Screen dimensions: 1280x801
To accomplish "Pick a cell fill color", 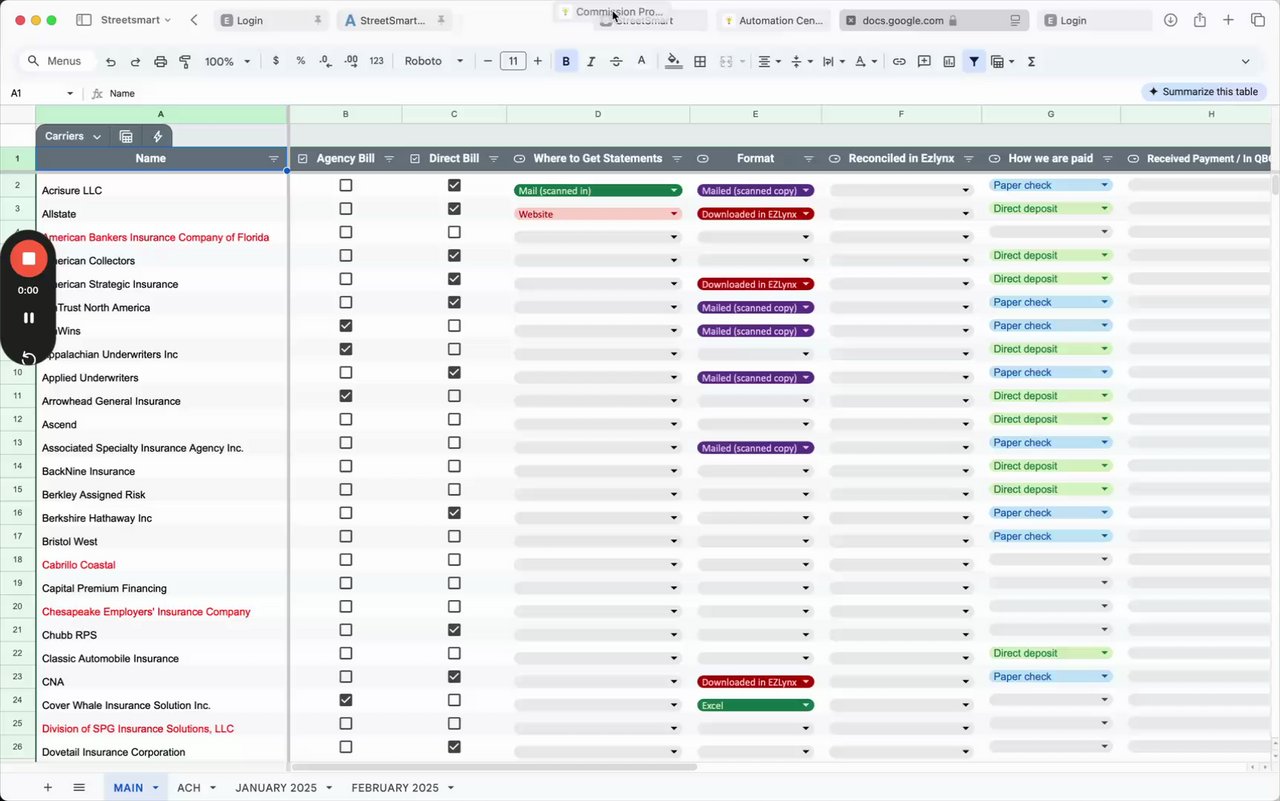I will (674, 62).
